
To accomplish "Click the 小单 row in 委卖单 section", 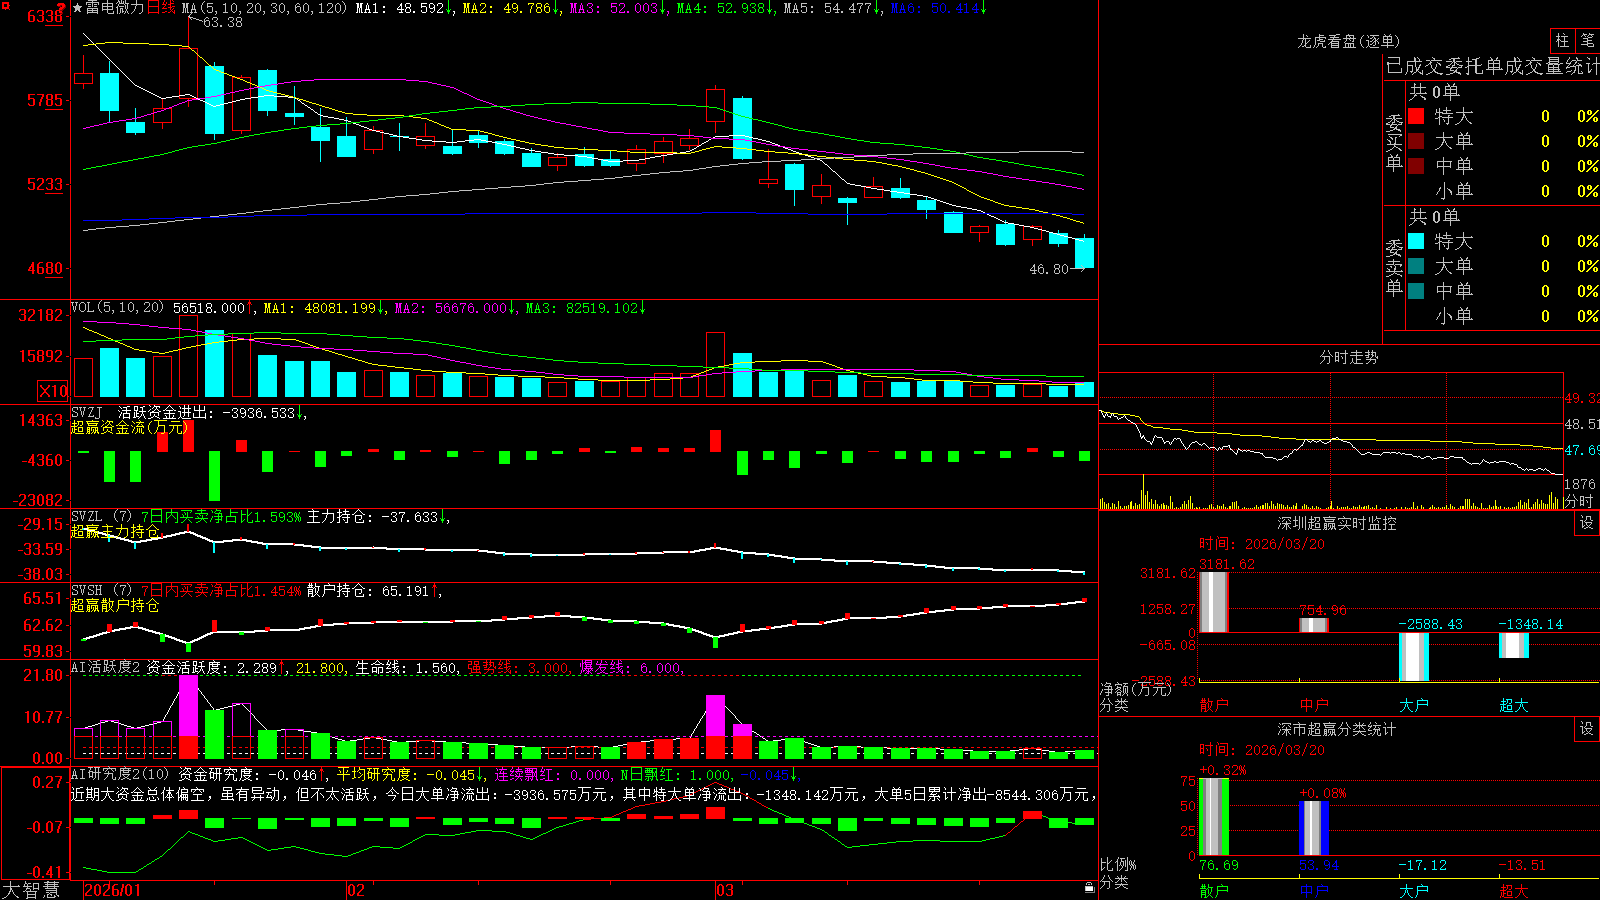I will tap(1503, 316).
